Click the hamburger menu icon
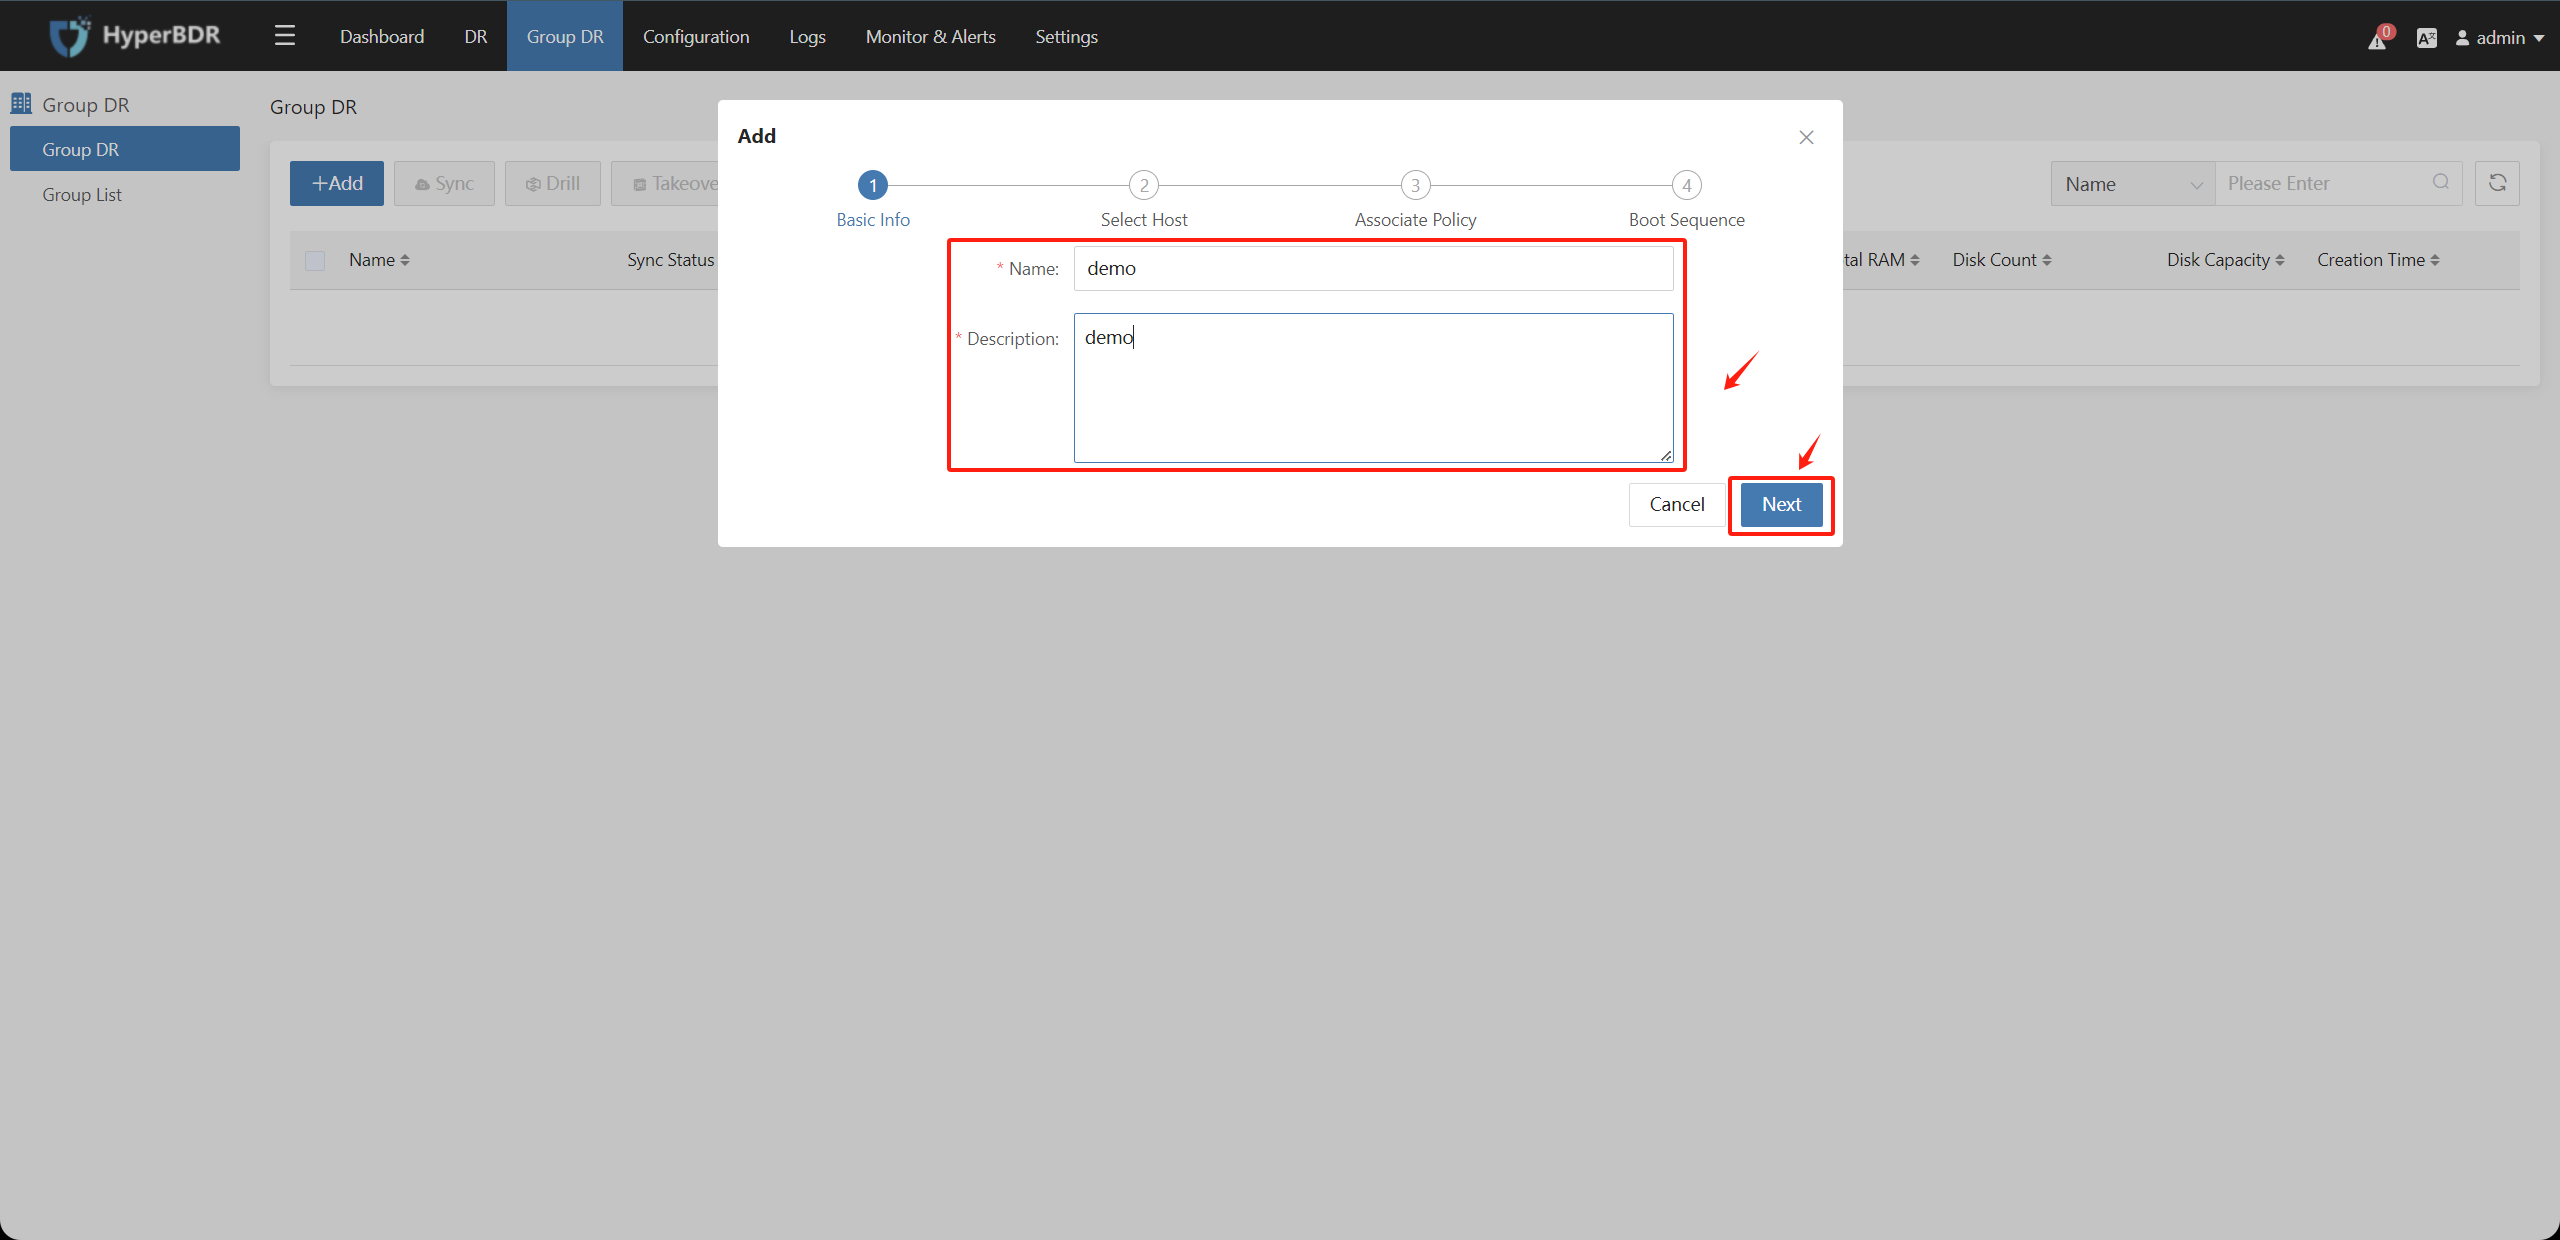Viewport: 2560px width, 1240px height. [x=284, y=34]
